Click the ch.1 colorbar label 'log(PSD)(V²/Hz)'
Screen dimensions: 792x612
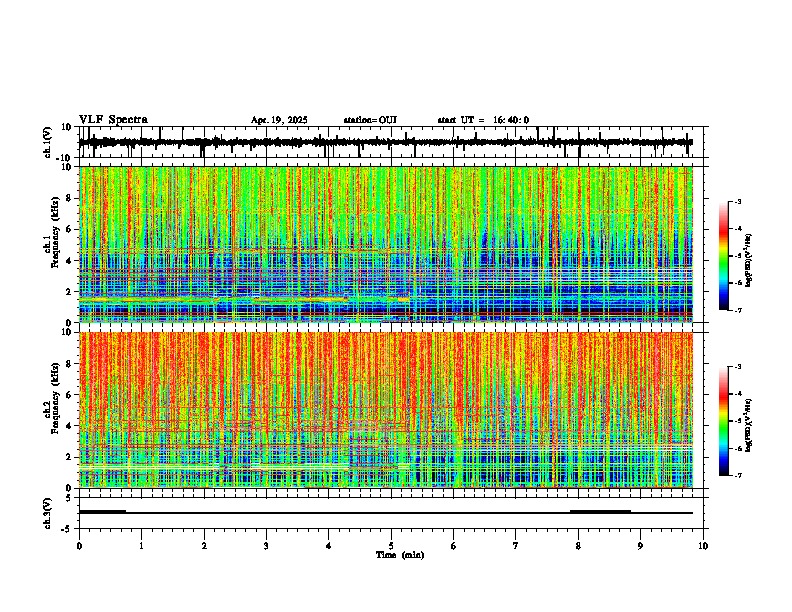(x=749, y=260)
